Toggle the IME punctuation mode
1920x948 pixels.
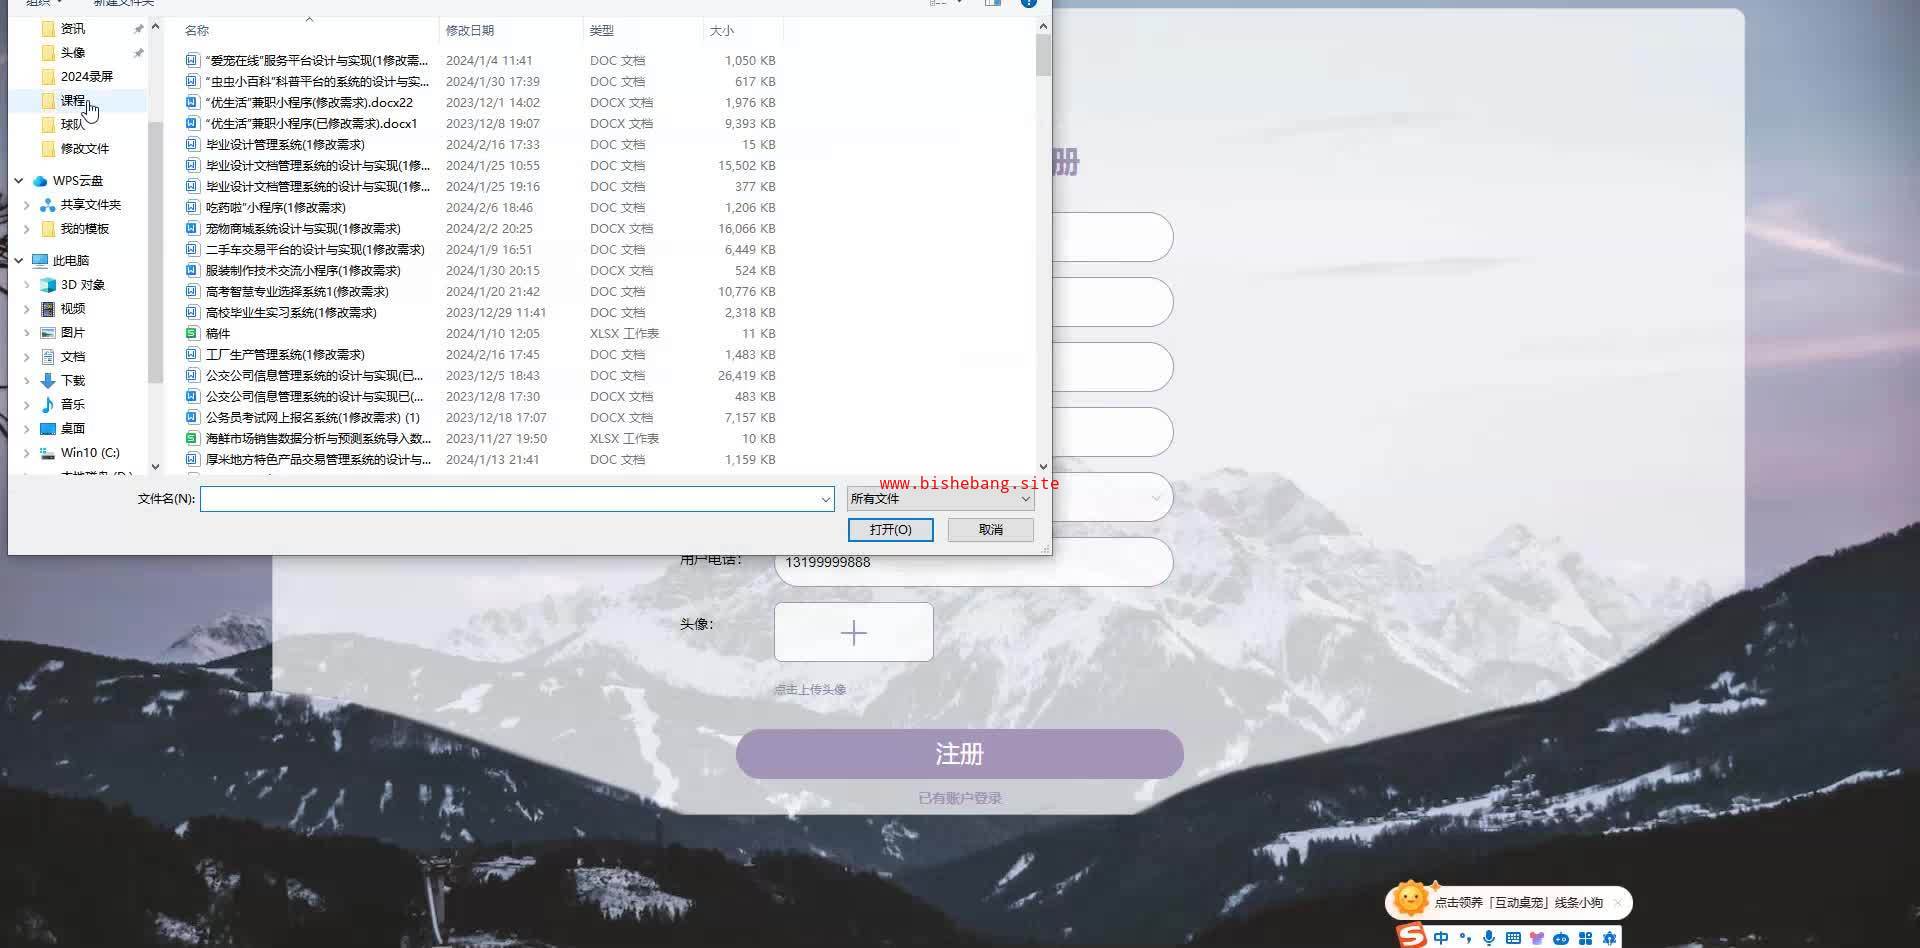click(1465, 938)
